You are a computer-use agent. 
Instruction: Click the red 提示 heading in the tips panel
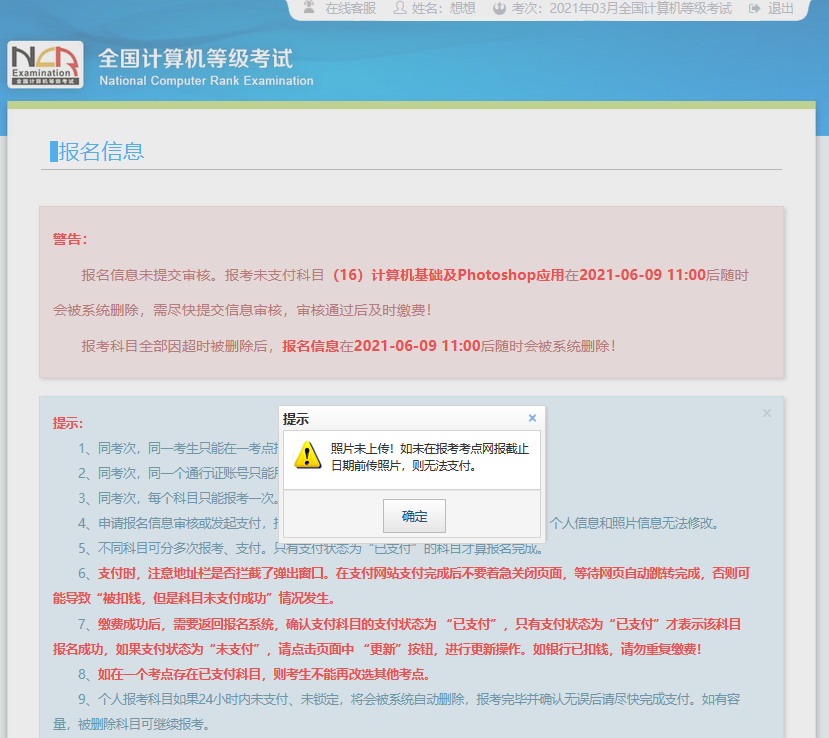click(x=68, y=423)
